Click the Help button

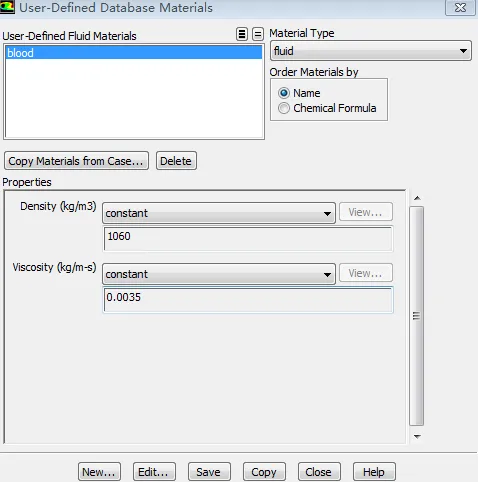tap(374, 472)
